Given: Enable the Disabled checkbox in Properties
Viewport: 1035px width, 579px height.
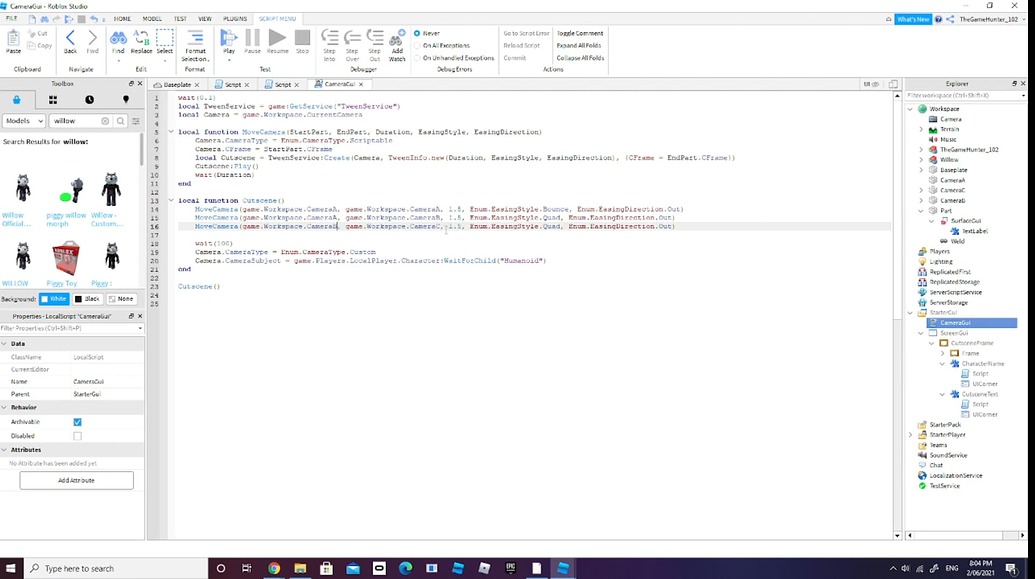Looking at the screenshot, I should tap(76, 435).
